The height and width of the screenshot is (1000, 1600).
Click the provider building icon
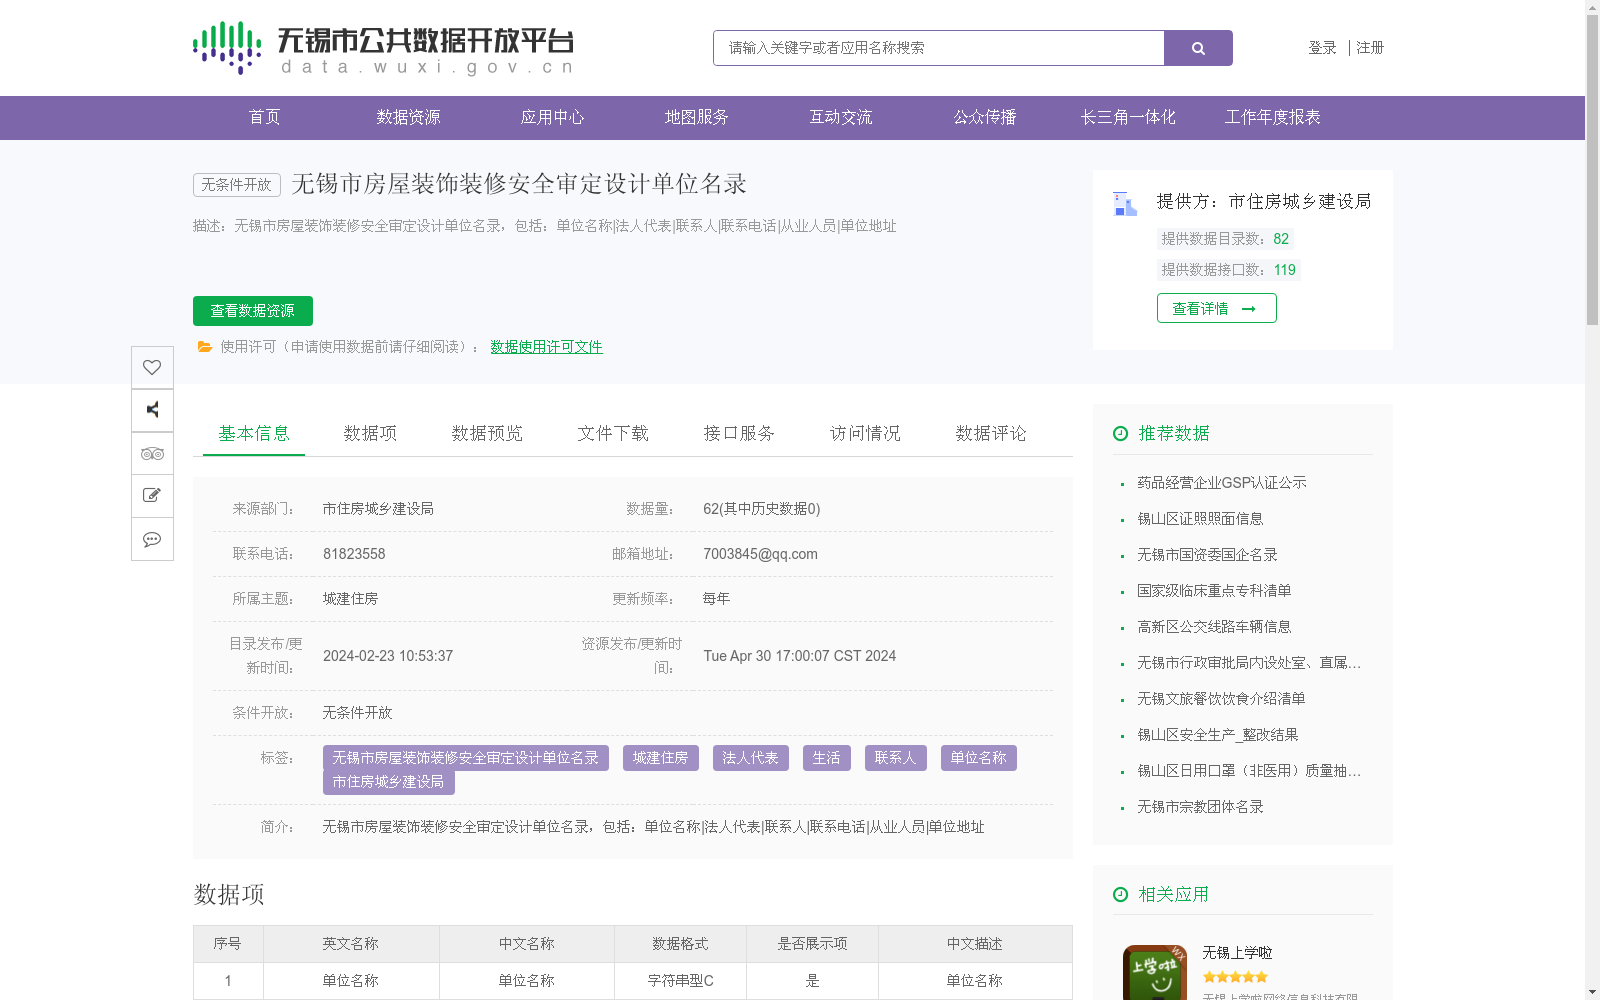coord(1125,204)
